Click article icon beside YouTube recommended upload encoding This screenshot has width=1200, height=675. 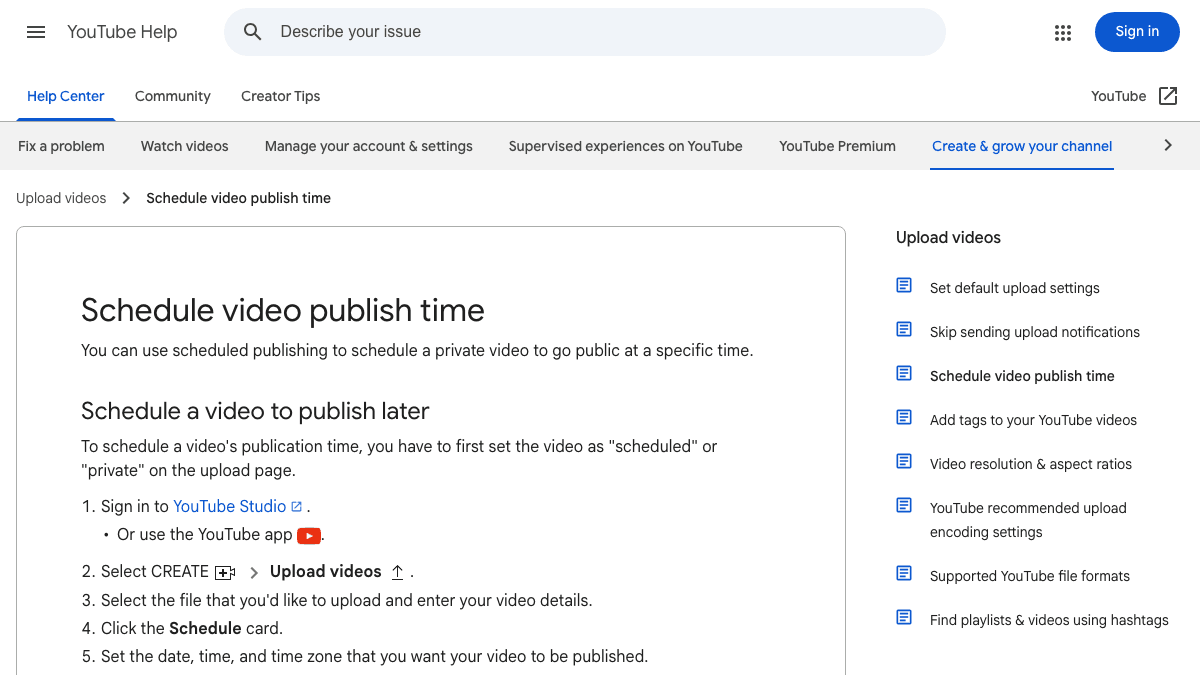click(x=904, y=506)
